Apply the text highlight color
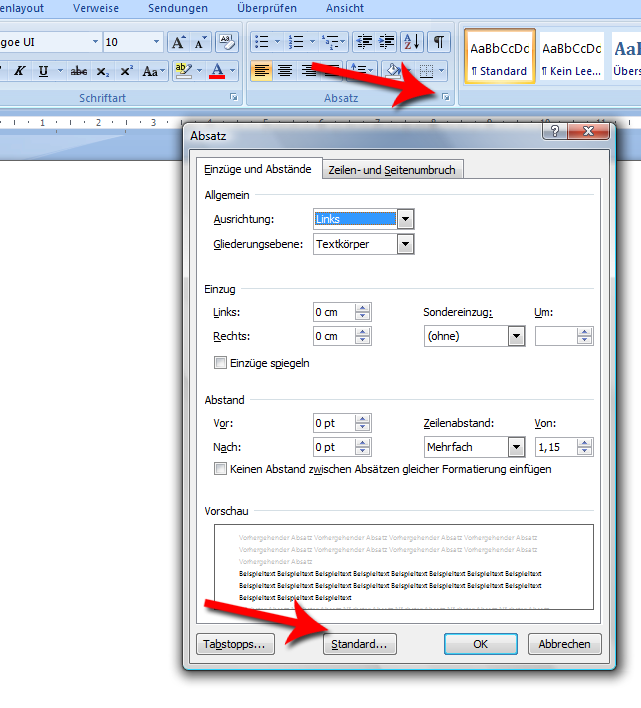641x708 pixels. (x=183, y=71)
